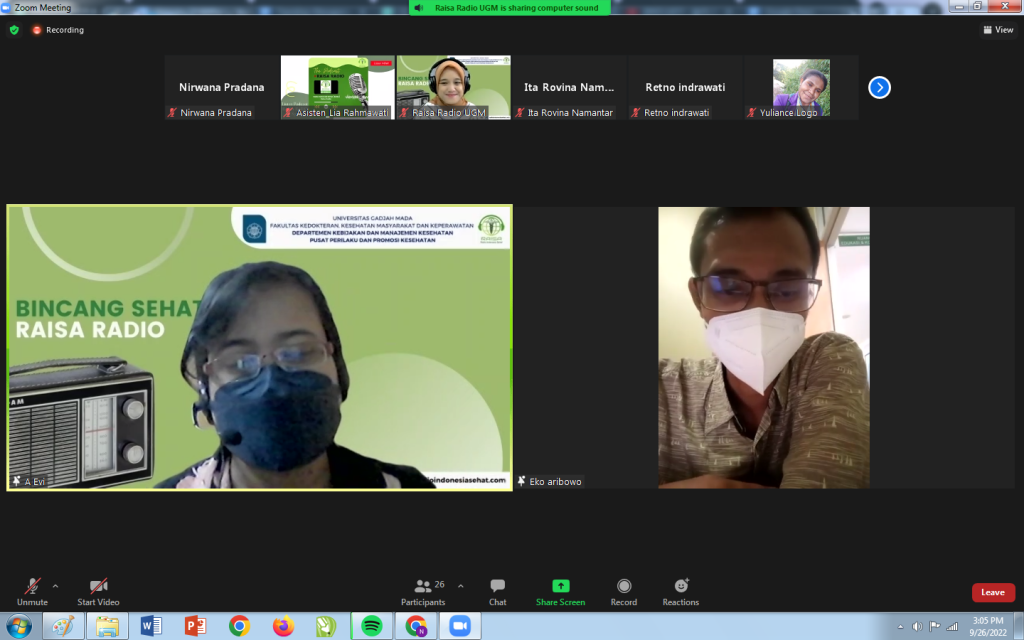Leave the meeting

993,592
